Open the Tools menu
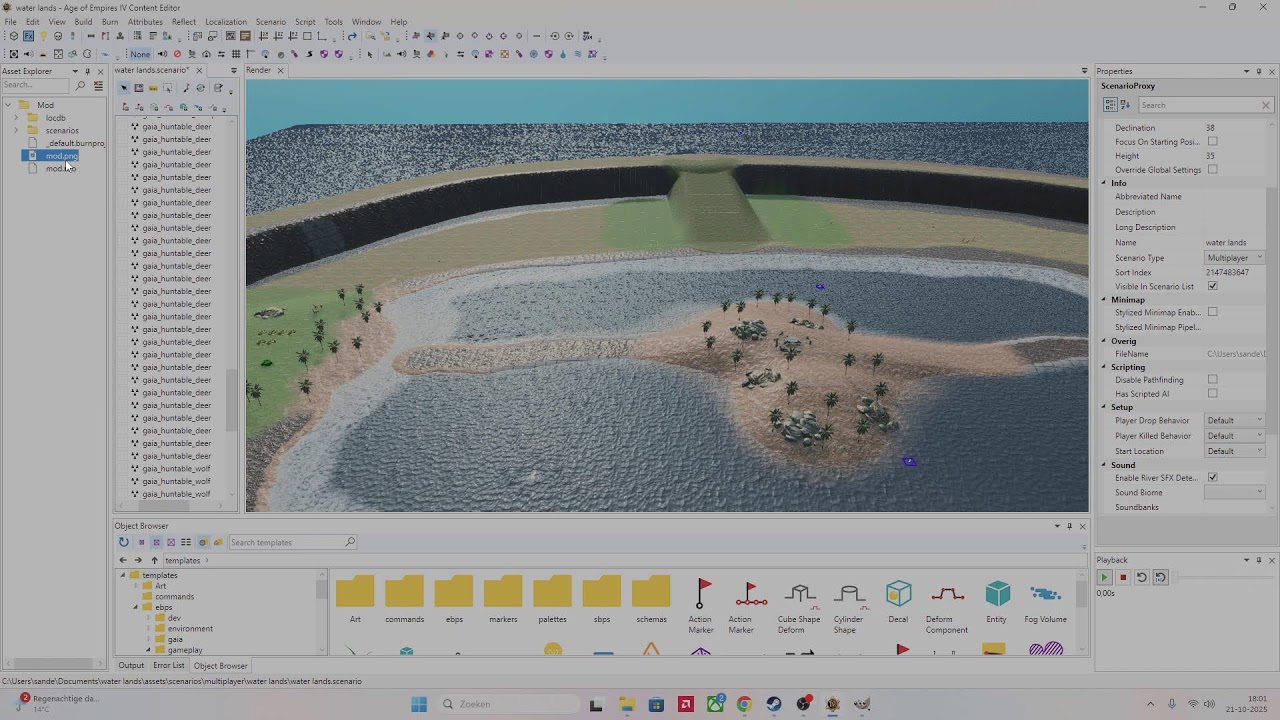This screenshot has width=1280, height=720. click(x=333, y=22)
